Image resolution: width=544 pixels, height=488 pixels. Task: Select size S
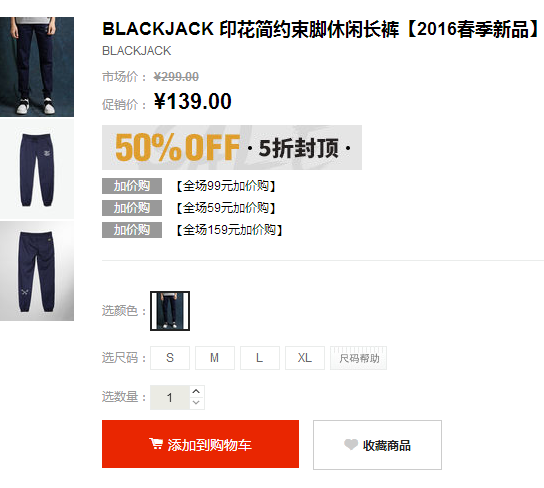coord(170,358)
